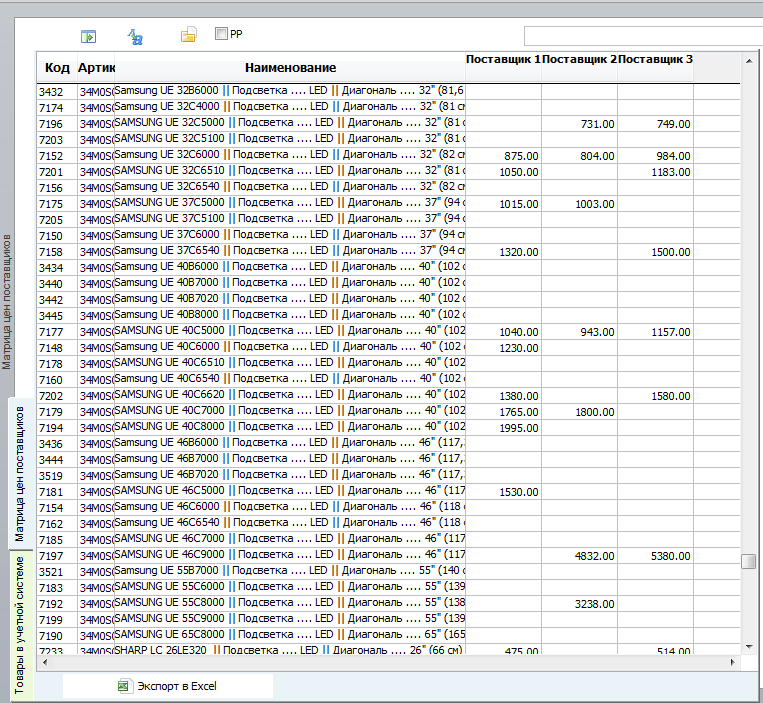This screenshot has width=763, height=703.
Task: Select row SAMSUNG UE 65C8000
Action: pos(388,636)
